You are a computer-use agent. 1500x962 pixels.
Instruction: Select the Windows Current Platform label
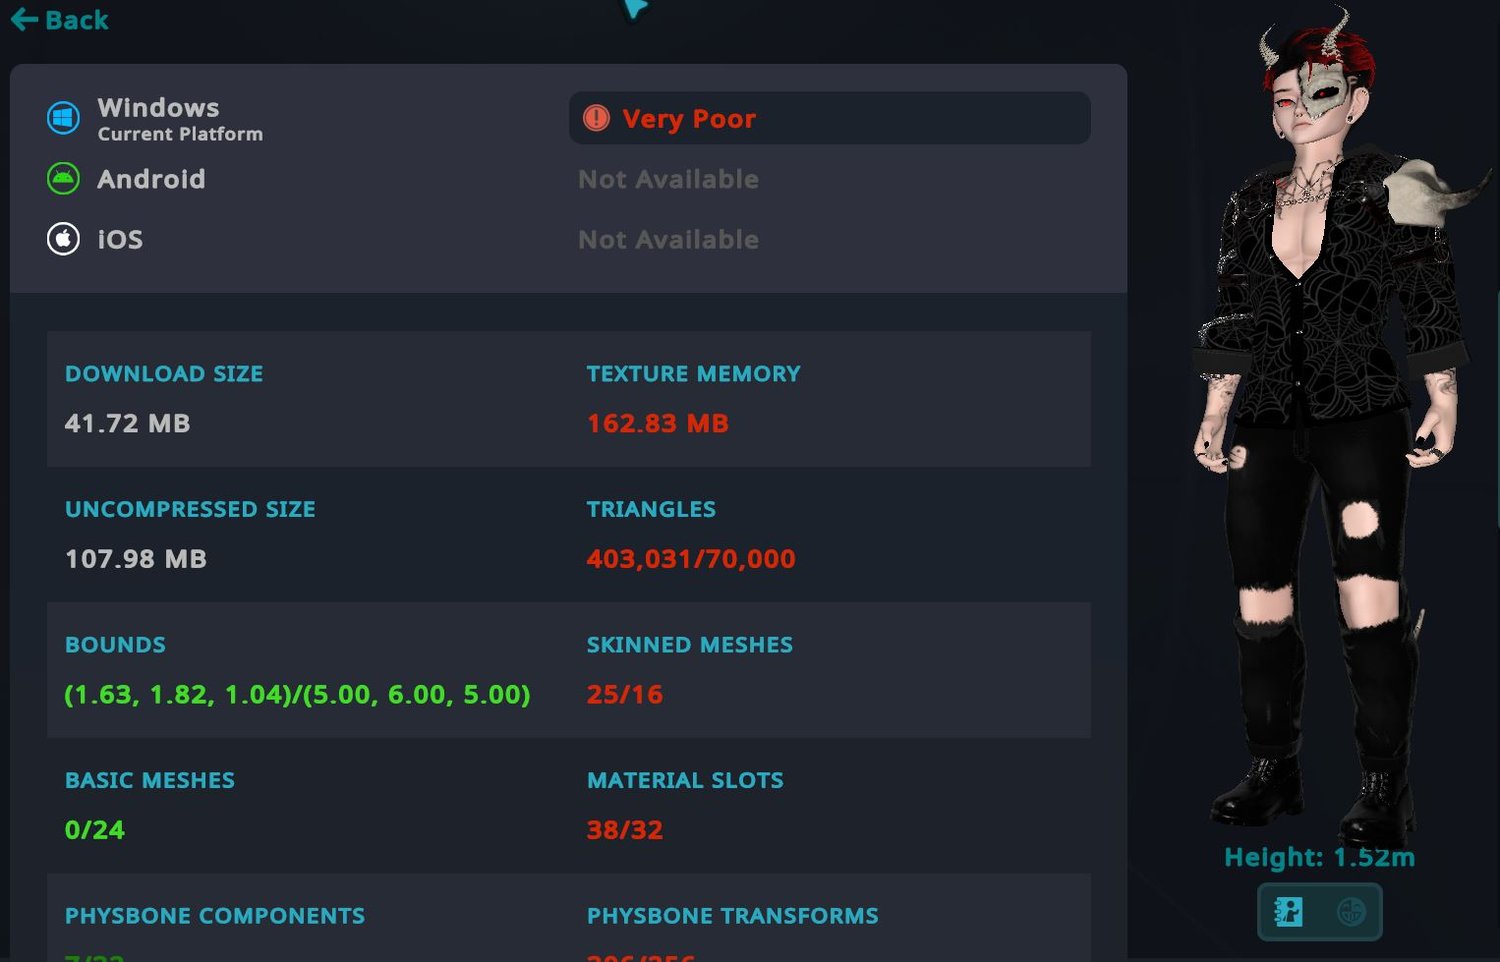tap(180, 119)
